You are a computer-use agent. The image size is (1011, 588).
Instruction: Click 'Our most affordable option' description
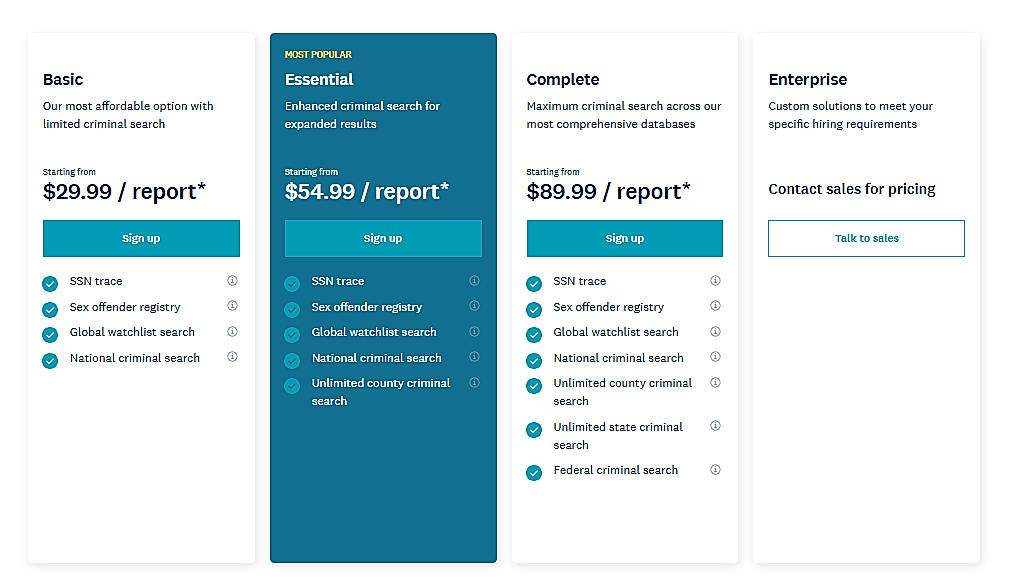click(128, 115)
